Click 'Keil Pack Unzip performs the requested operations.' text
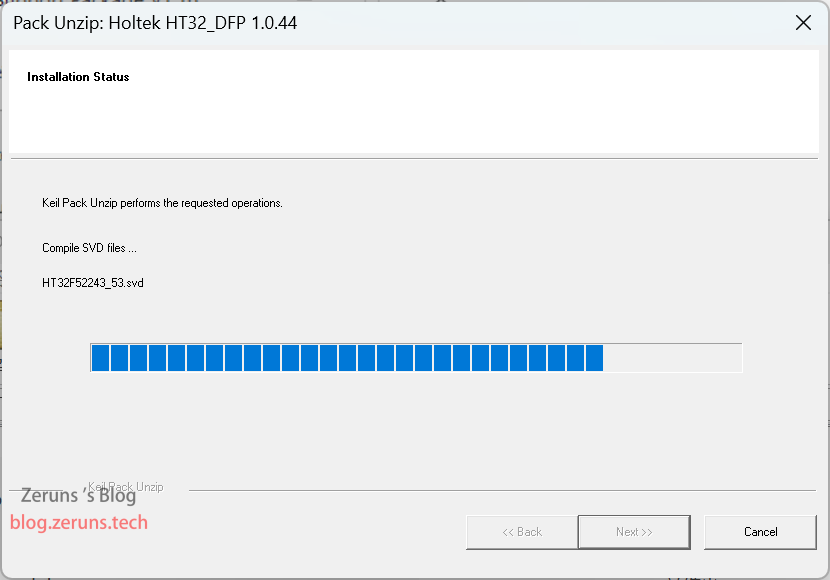Screen dimensions: 830x580 (x=162, y=203)
